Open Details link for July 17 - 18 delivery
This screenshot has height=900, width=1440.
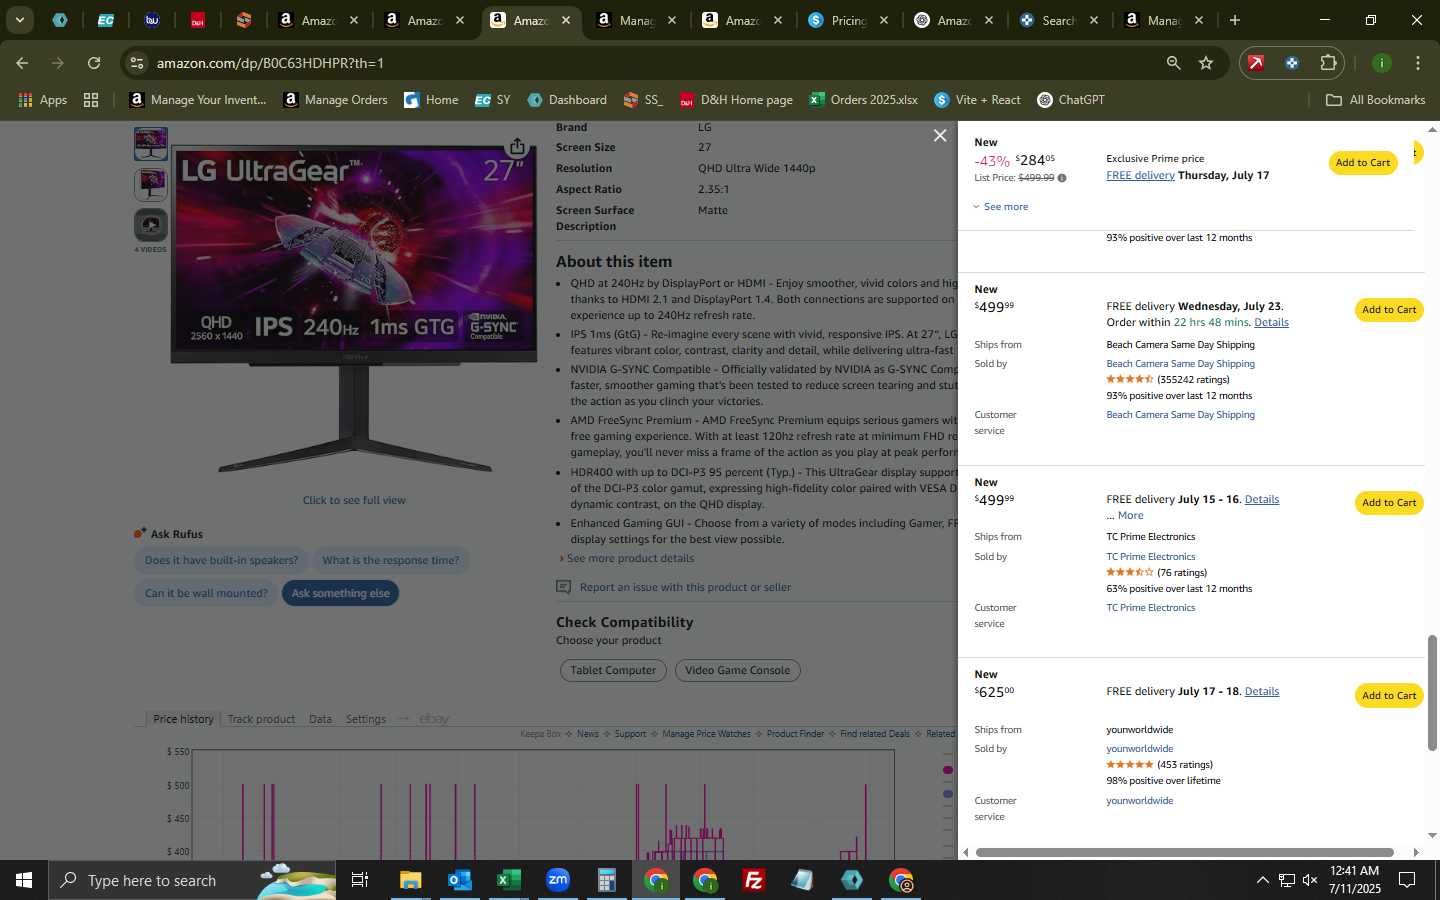[1262, 691]
